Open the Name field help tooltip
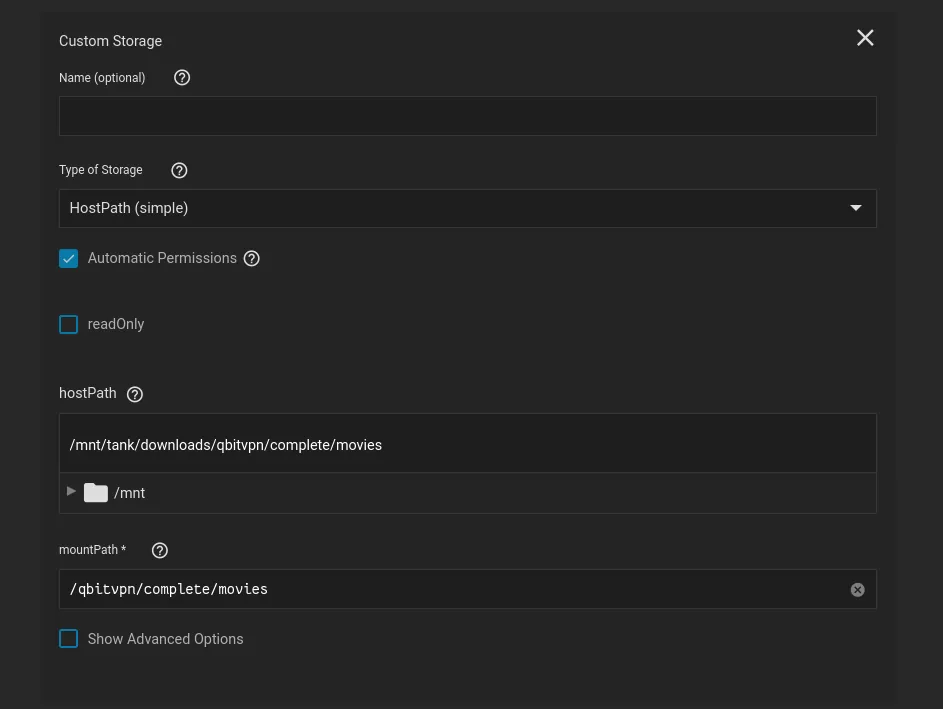This screenshot has height=709, width=943. tap(182, 77)
